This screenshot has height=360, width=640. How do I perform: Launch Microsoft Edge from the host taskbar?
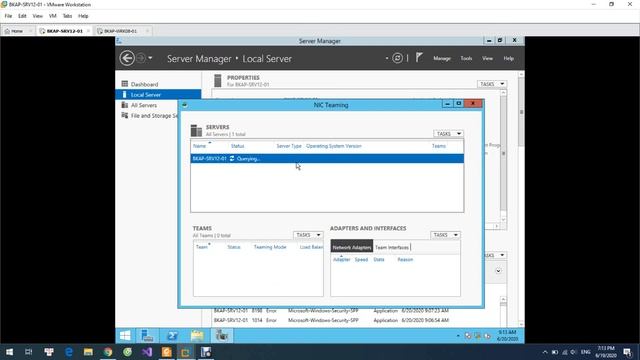(69, 352)
